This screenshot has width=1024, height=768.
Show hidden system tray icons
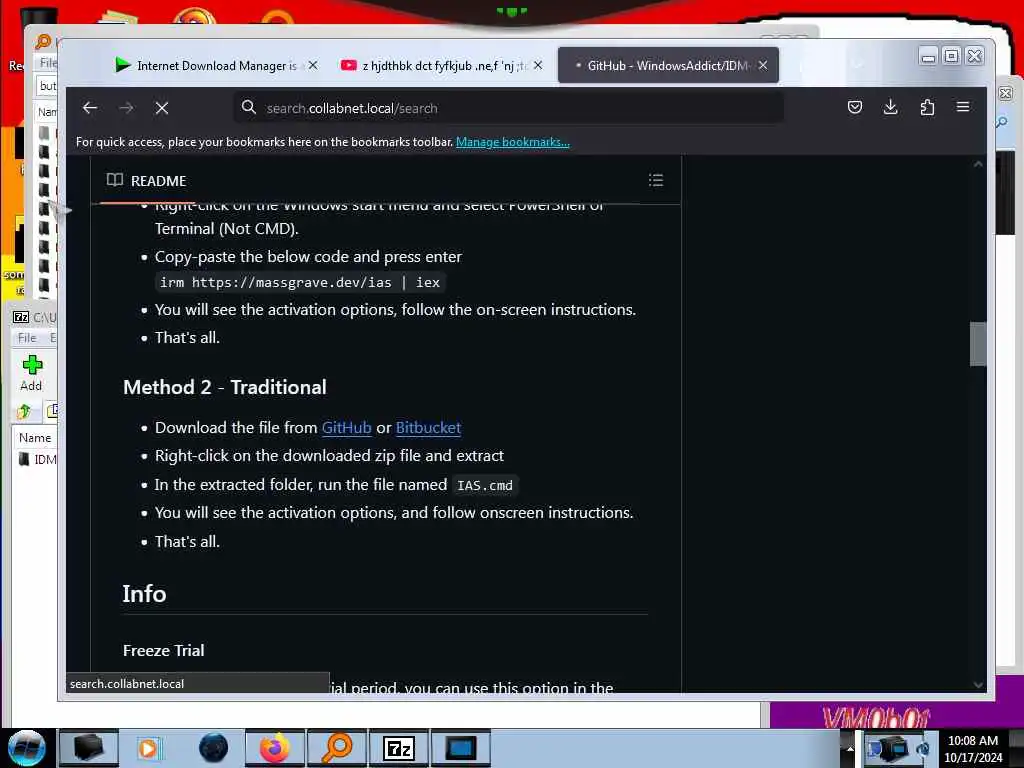850,748
